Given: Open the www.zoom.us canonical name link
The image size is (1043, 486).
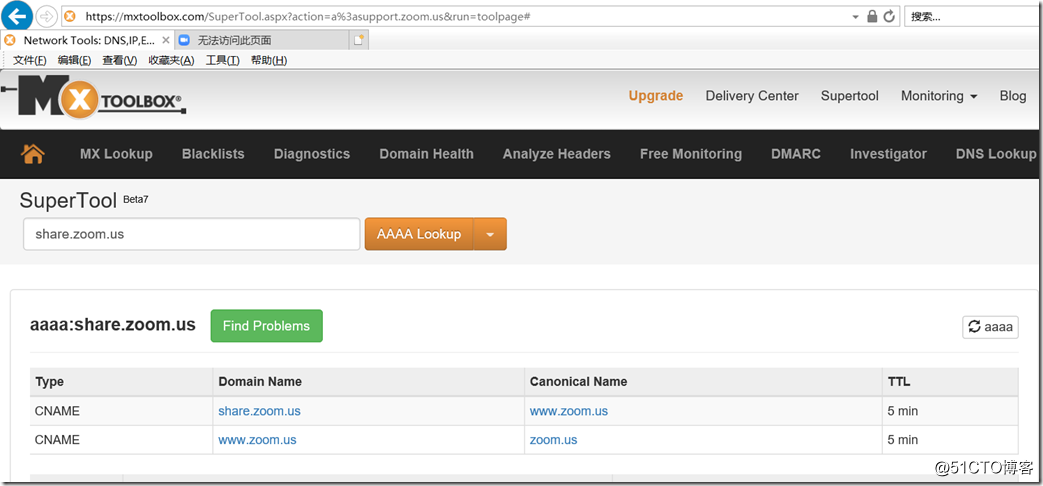Looking at the screenshot, I should click(569, 411).
